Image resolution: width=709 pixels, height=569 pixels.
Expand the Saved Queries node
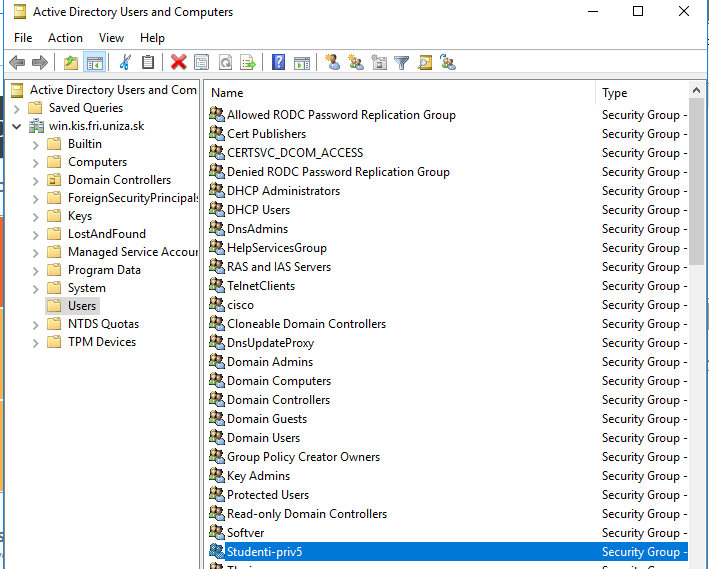17,109
